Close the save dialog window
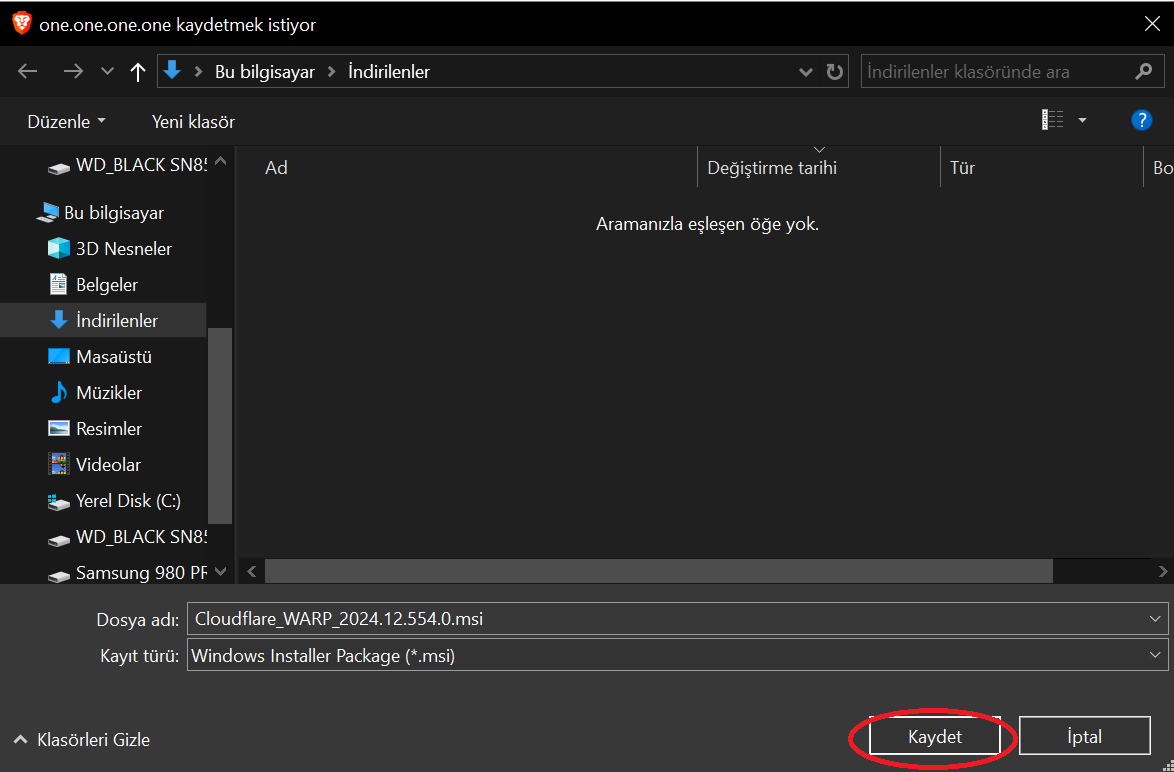This screenshot has height=772, width=1174. [x=1152, y=24]
